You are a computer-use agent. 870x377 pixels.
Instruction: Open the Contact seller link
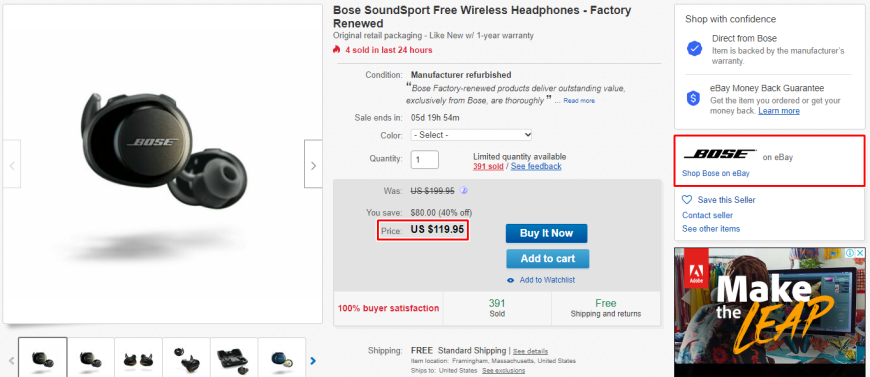[707, 215]
